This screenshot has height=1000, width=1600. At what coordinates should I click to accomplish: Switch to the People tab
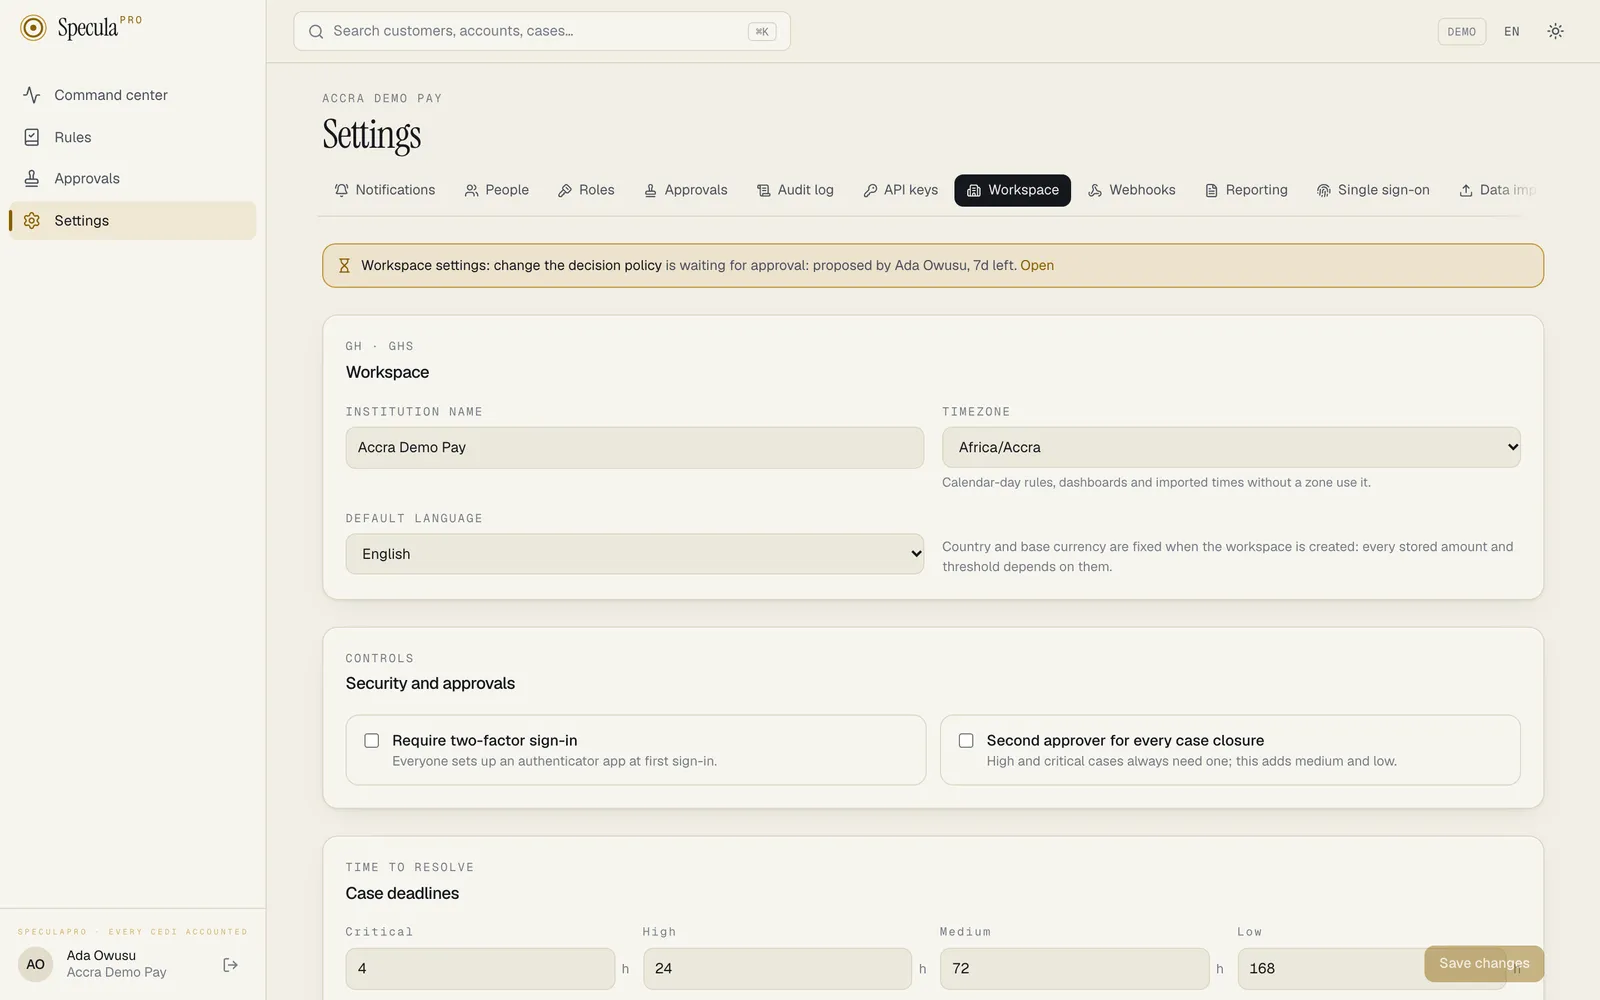click(497, 190)
